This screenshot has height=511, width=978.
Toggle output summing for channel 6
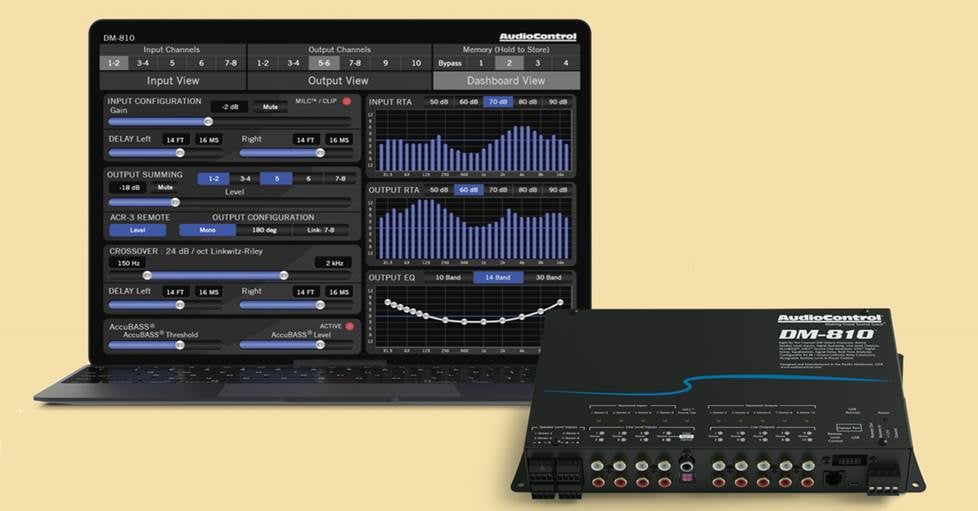(x=308, y=179)
